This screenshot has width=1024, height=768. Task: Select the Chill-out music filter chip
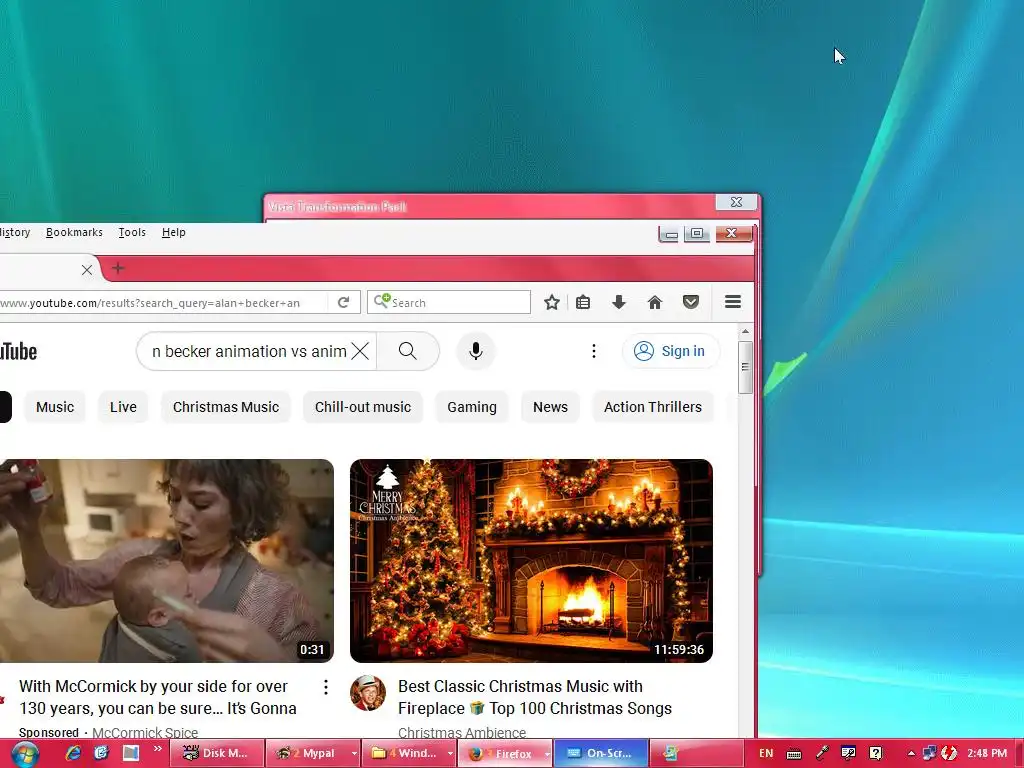click(x=363, y=407)
